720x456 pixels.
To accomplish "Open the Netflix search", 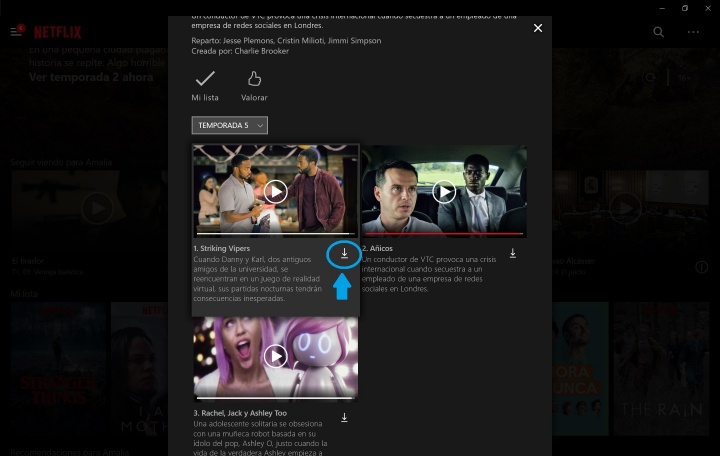I will [658, 32].
